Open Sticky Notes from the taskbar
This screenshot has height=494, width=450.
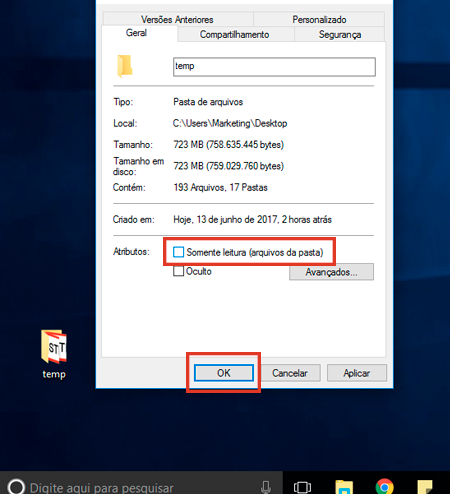[x=425, y=487]
